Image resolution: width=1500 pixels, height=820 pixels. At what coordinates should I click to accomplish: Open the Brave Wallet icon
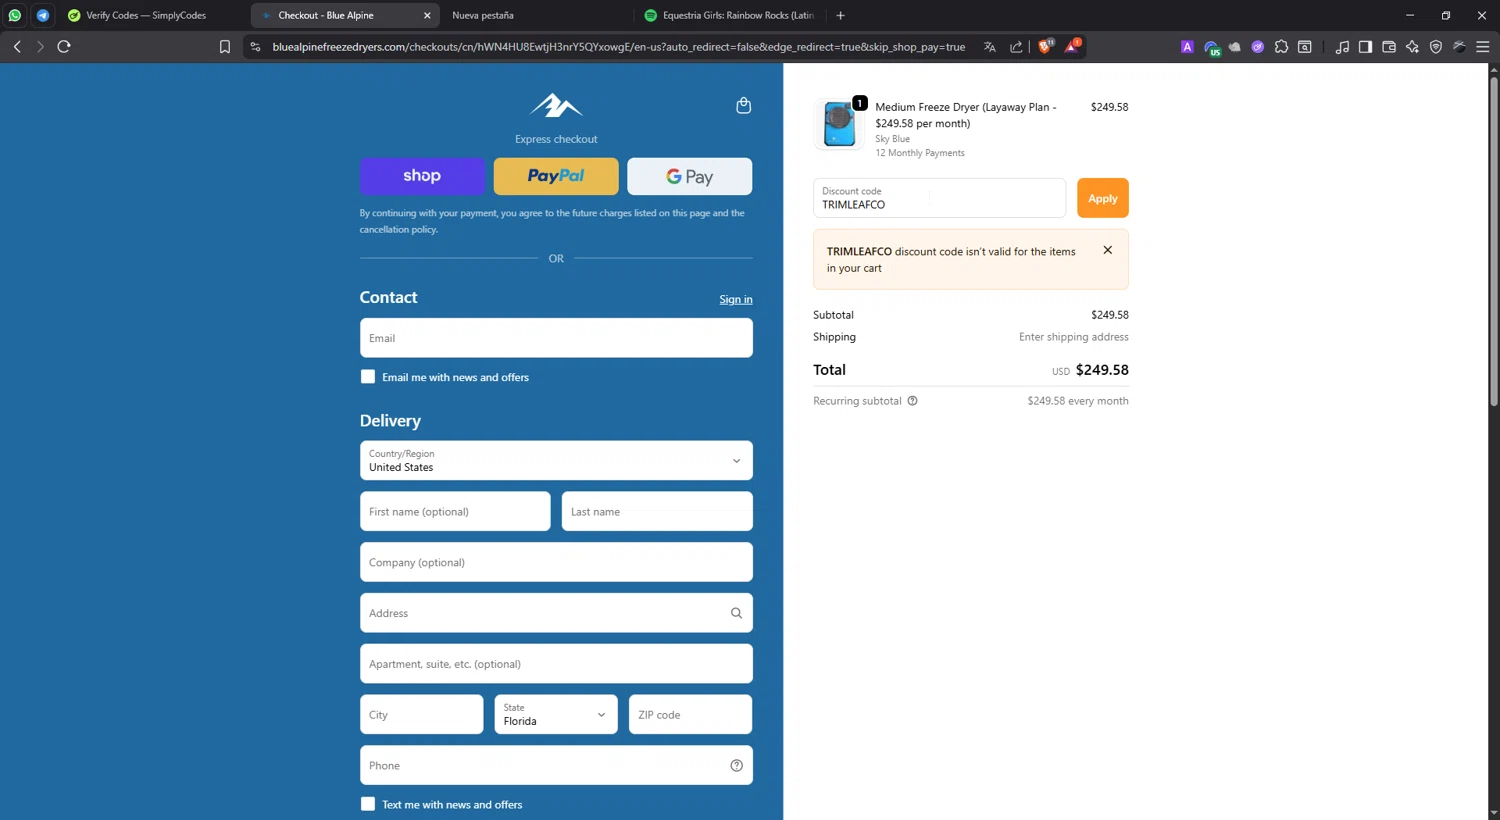click(x=1389, y=46)
